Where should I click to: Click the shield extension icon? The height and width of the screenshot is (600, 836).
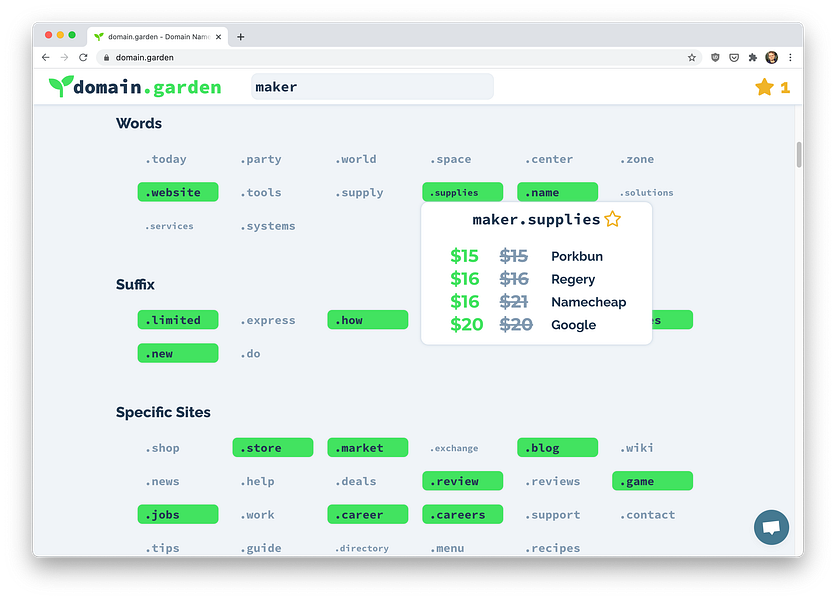715,58
